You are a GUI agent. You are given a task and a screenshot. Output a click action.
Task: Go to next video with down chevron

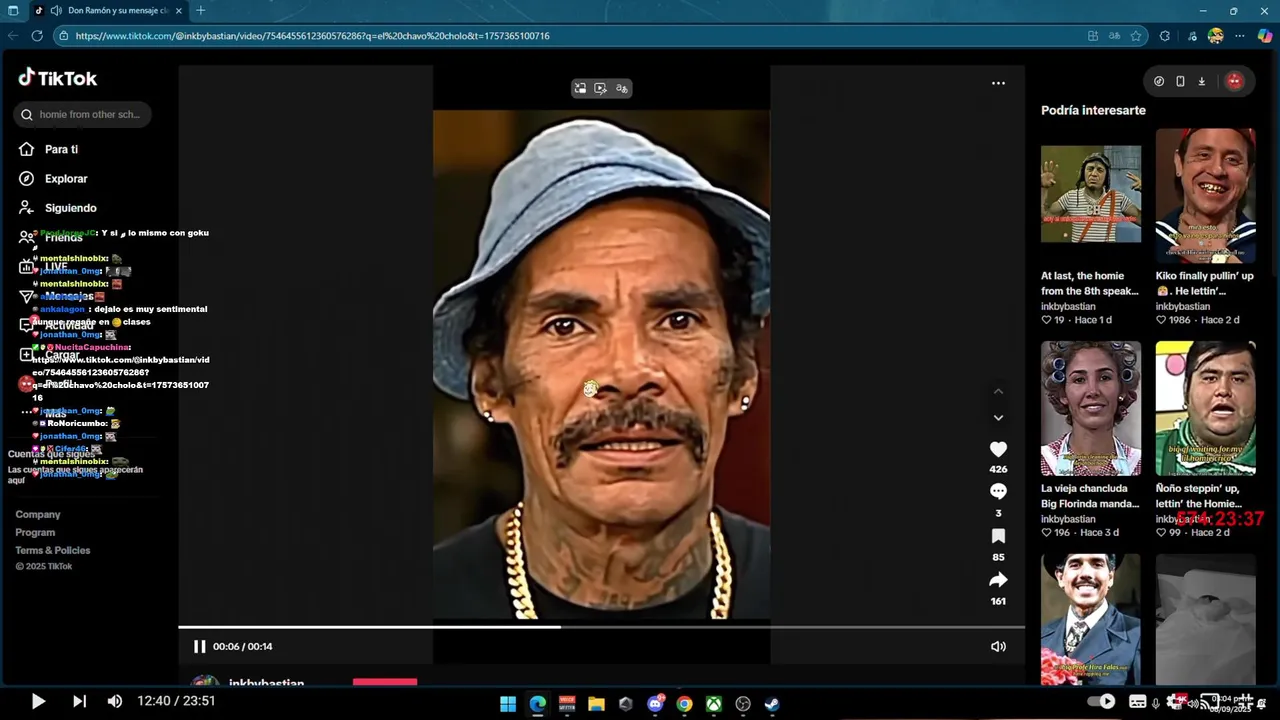998,418
